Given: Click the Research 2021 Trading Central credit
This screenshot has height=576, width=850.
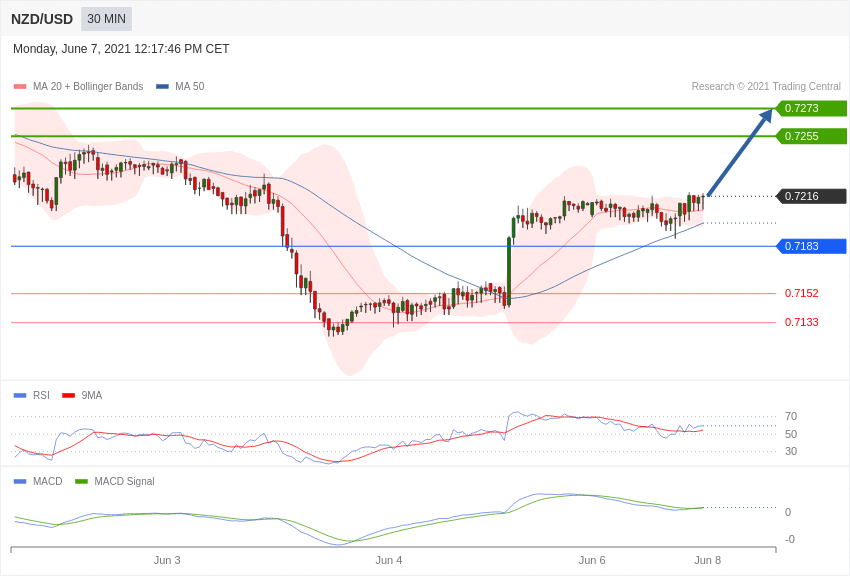Looking at the screenshot, I should [766, 86].
